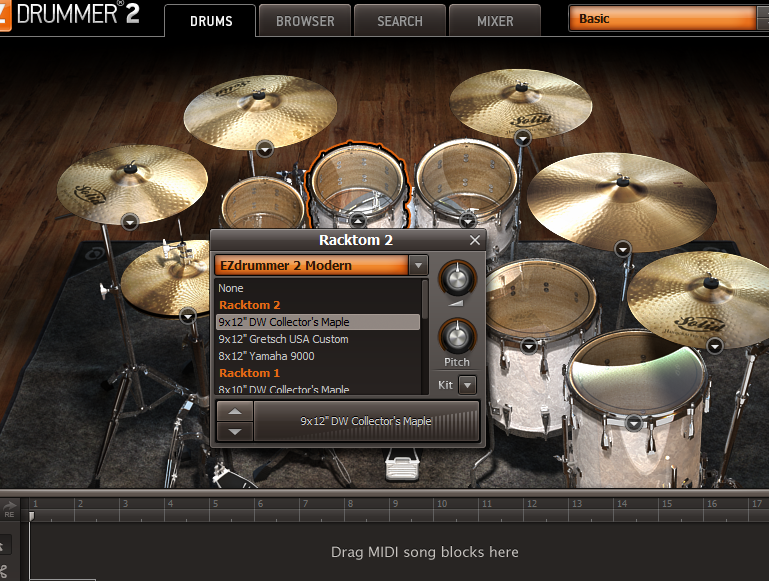Open the large ride cymbal selector arrow
The width and height of the screenshot is (769, 581).
(623, 249)
